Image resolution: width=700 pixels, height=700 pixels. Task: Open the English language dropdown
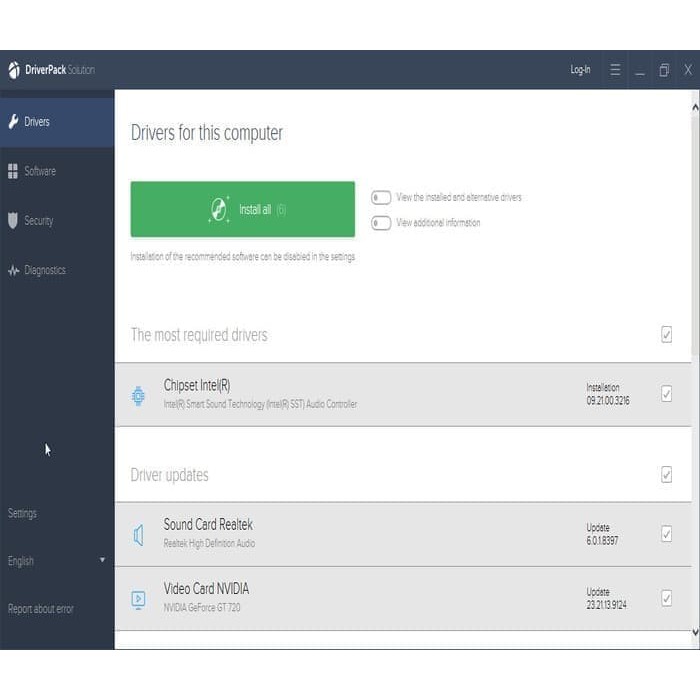coord(57,561)
